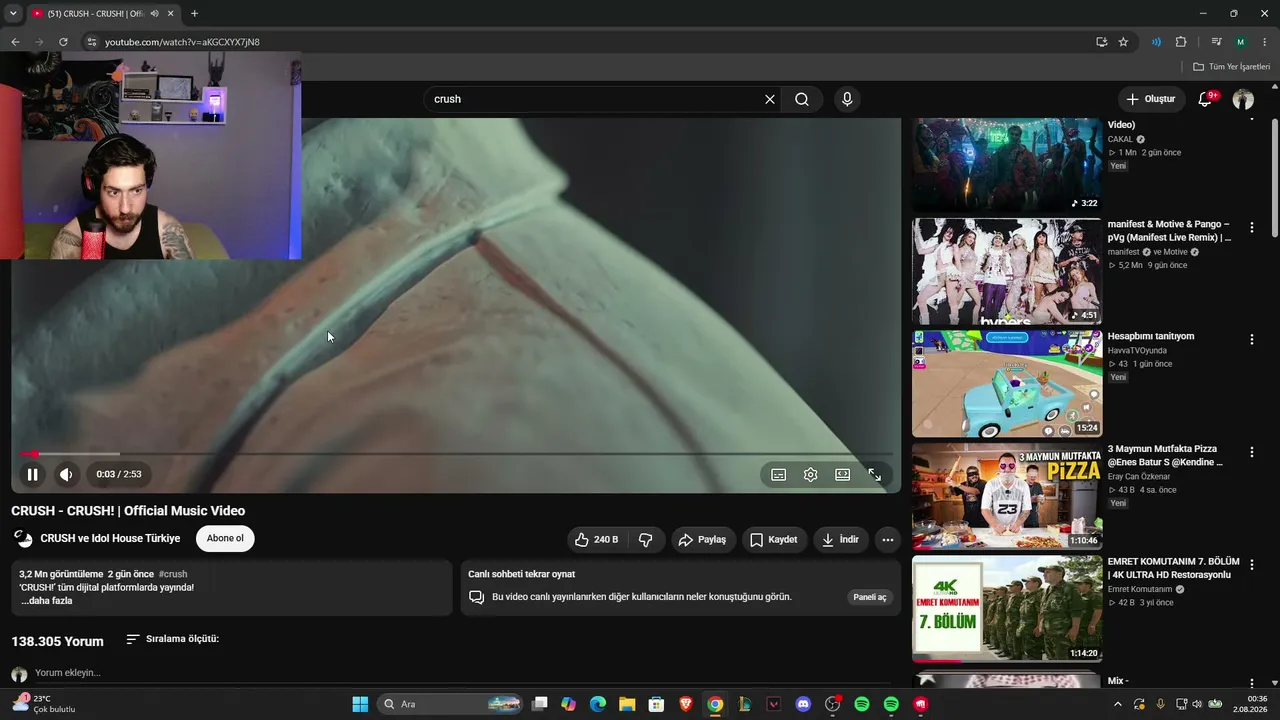Install the app via address bar icon
1280x720 pixels.
pyautogui.click(x=1101, y=42)
